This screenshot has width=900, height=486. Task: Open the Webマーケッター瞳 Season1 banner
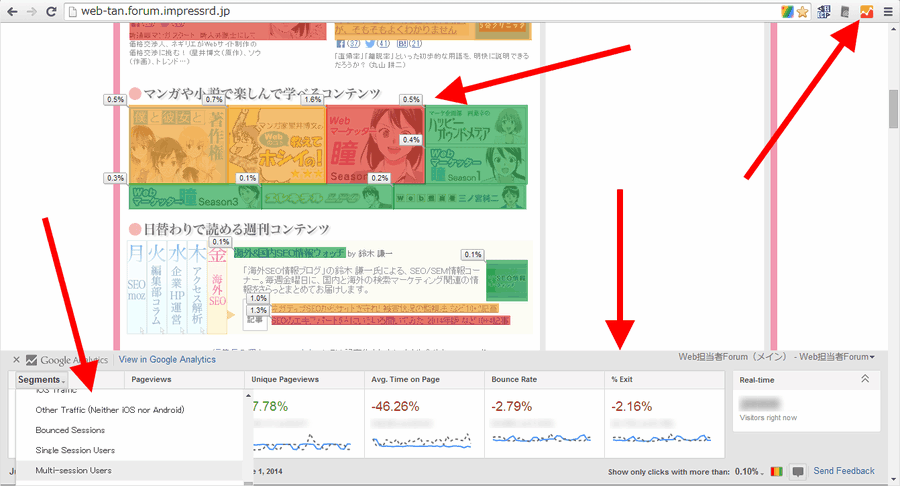(477, 165)
